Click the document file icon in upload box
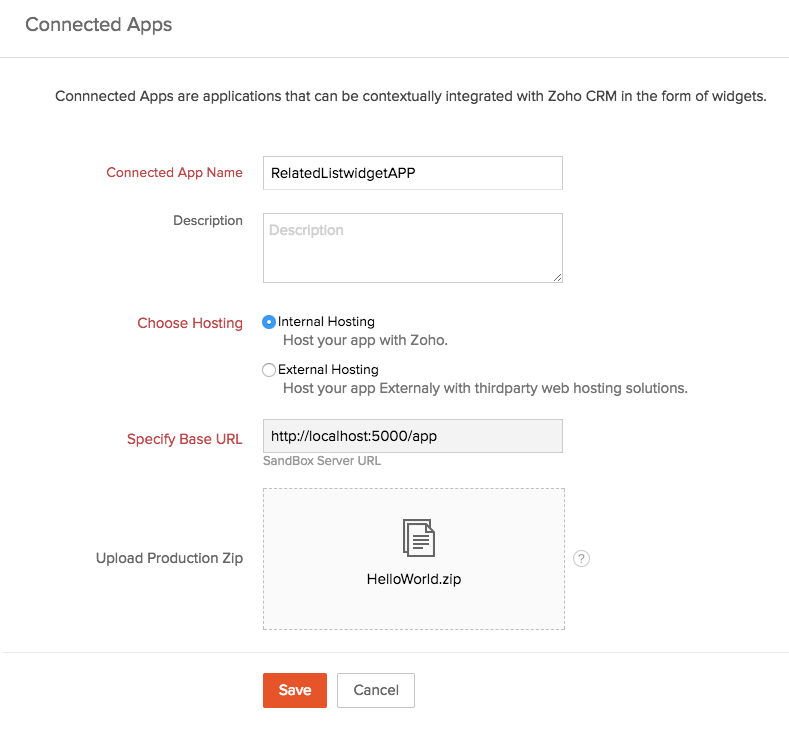The height and width of the screenshot is (730, 789). 418,538
